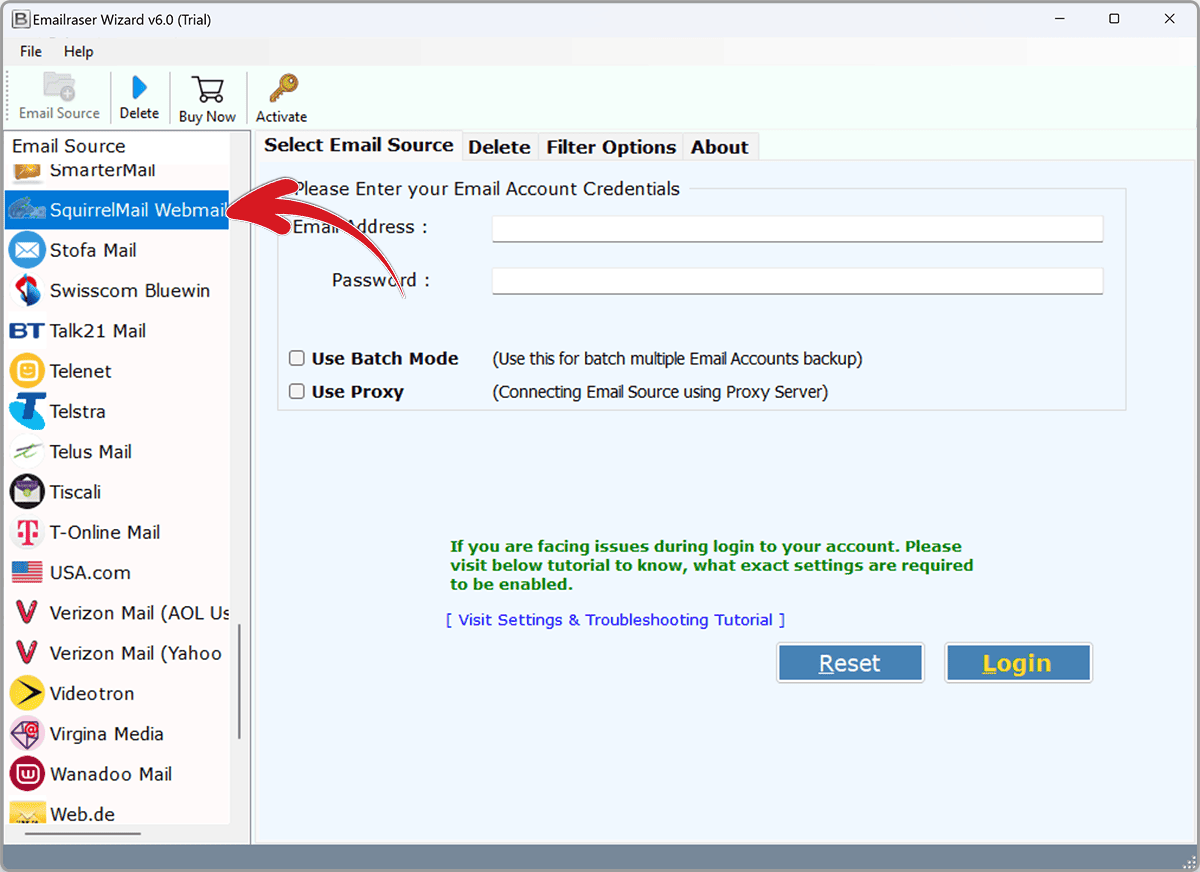Switch to the Delete tab

tap(499, 147)
